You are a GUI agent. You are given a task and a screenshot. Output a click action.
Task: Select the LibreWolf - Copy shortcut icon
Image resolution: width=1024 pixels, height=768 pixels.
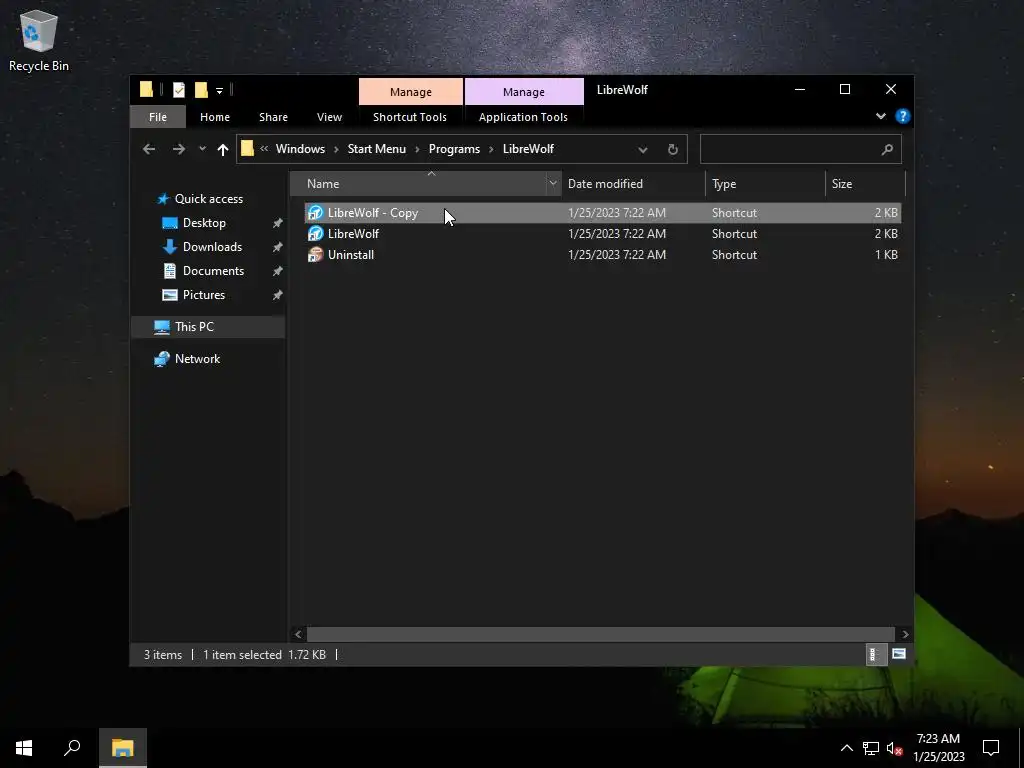315,213
